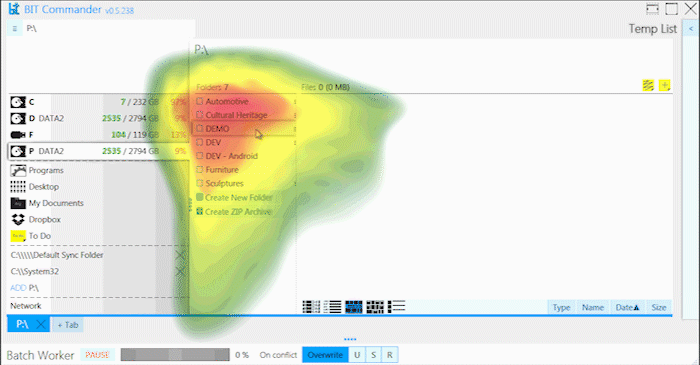Image resolution: width=700 pixels, height=365 pixels.
Task: Choose the last bullet list view icon
Action: click(x=396, y=307)
